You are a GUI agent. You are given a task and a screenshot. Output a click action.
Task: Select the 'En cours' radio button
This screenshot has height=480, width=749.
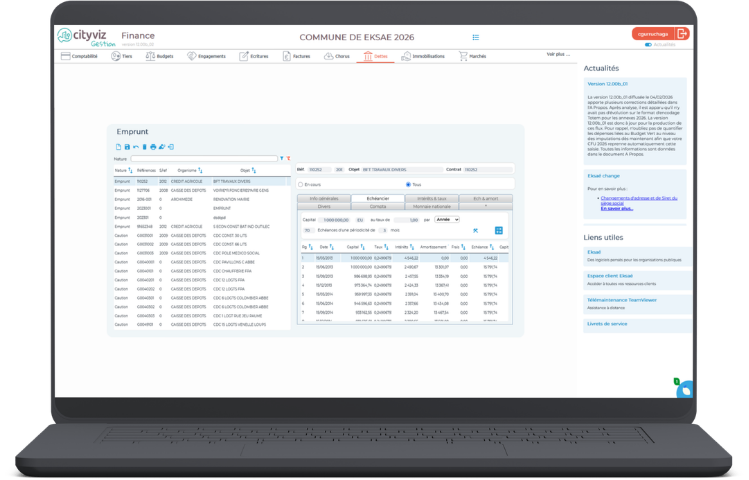[x=301, y=184]
